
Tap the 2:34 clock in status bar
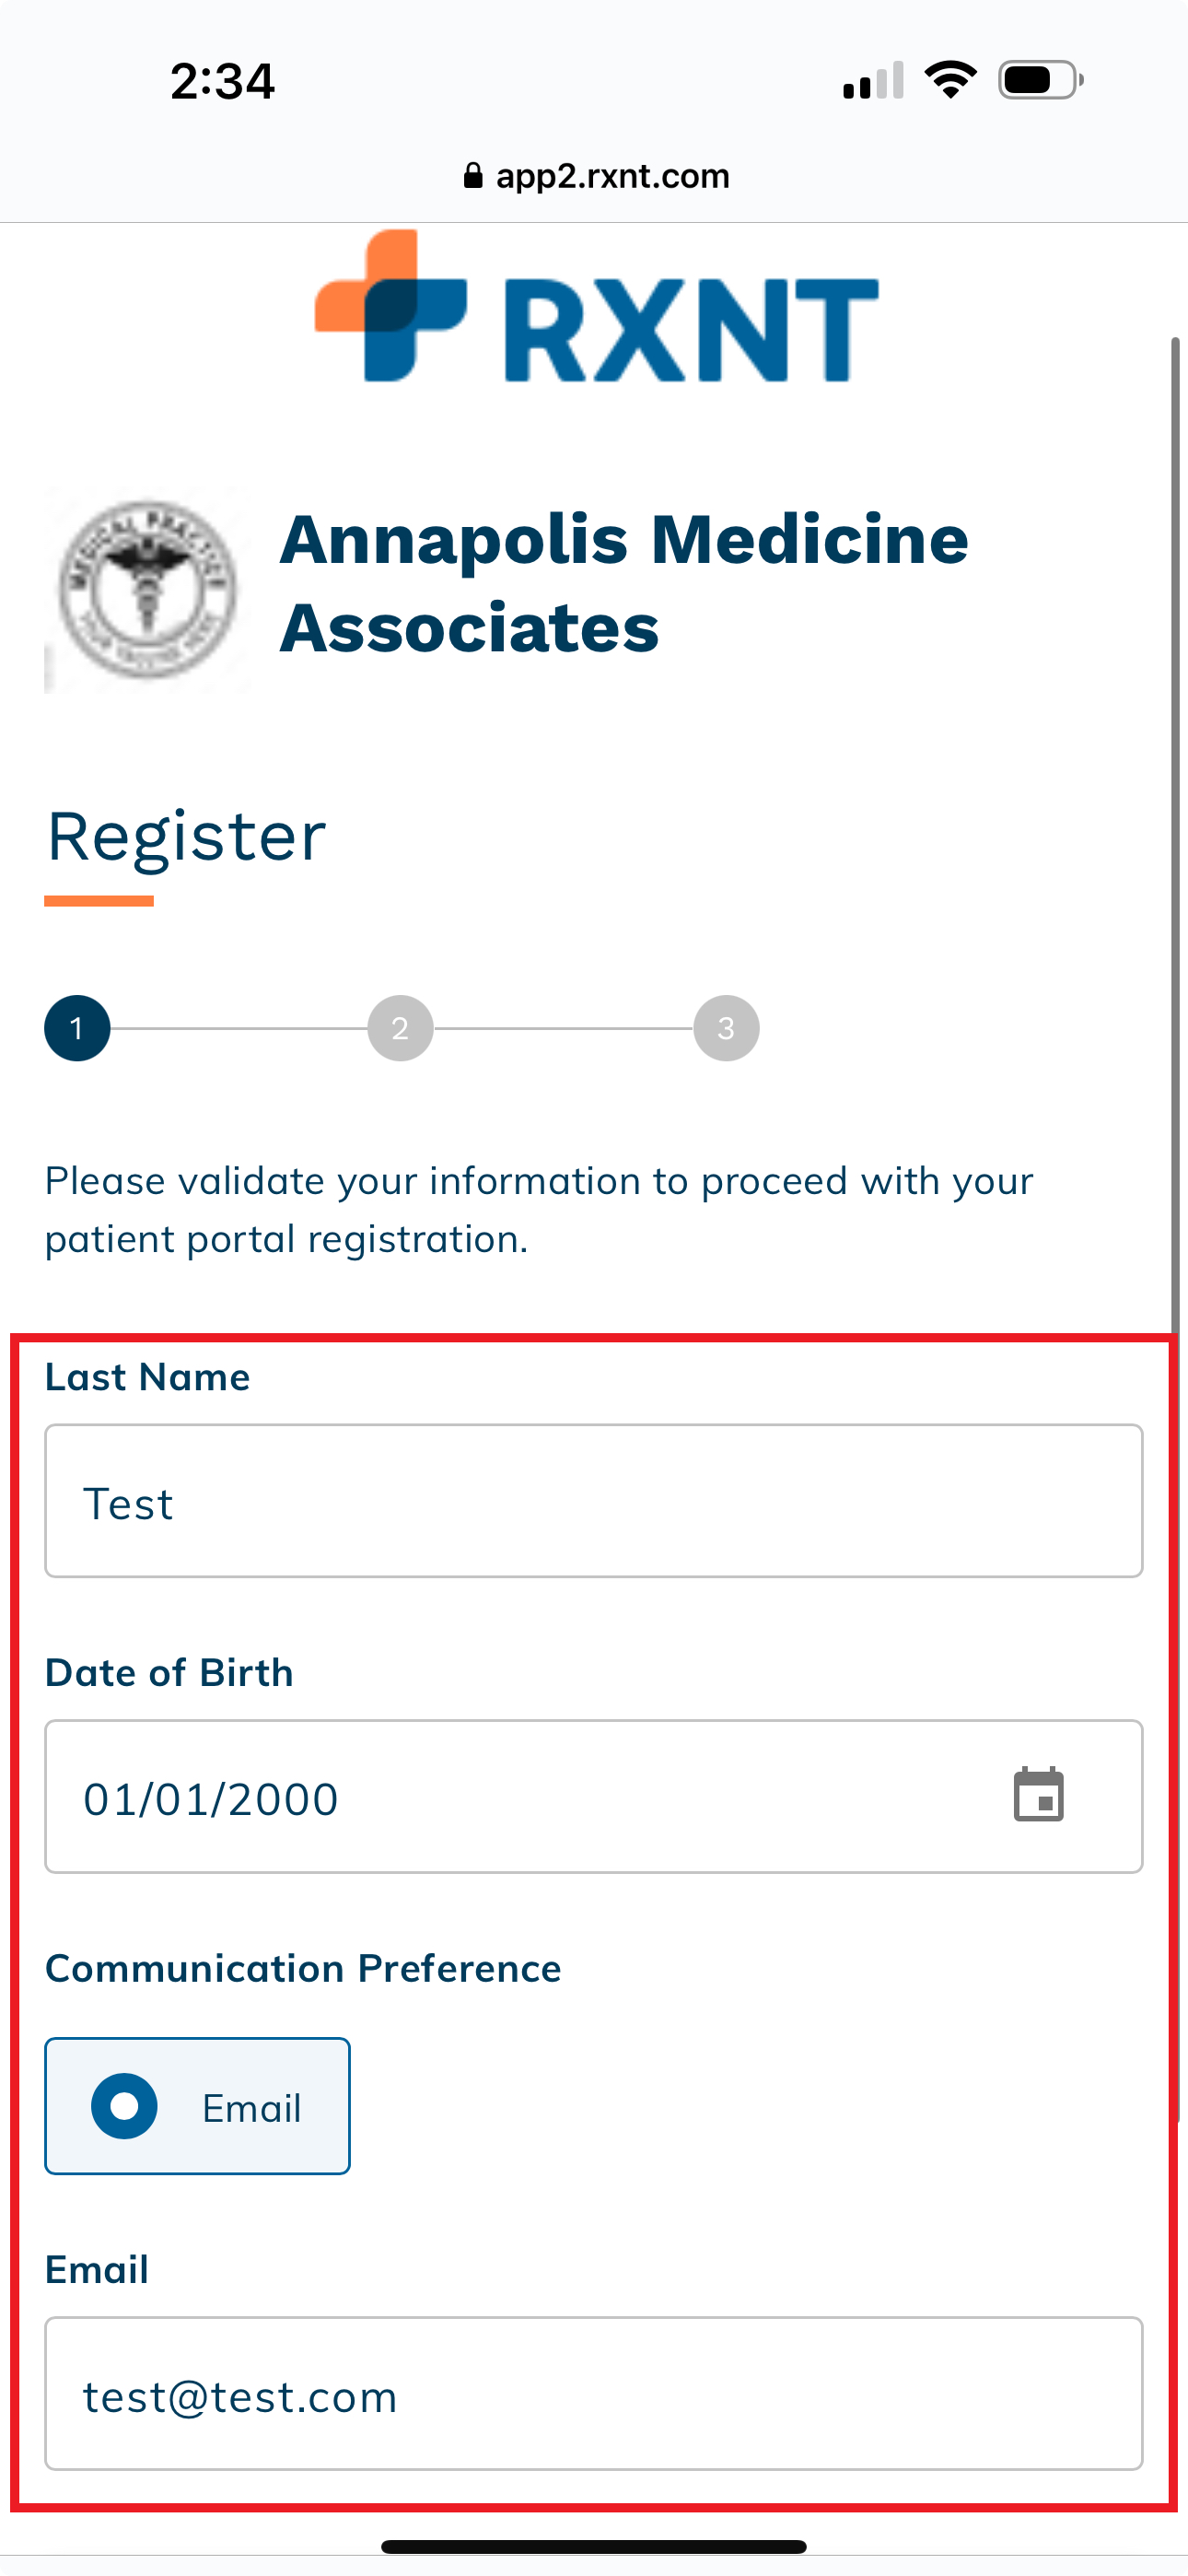tap(222, 81)
